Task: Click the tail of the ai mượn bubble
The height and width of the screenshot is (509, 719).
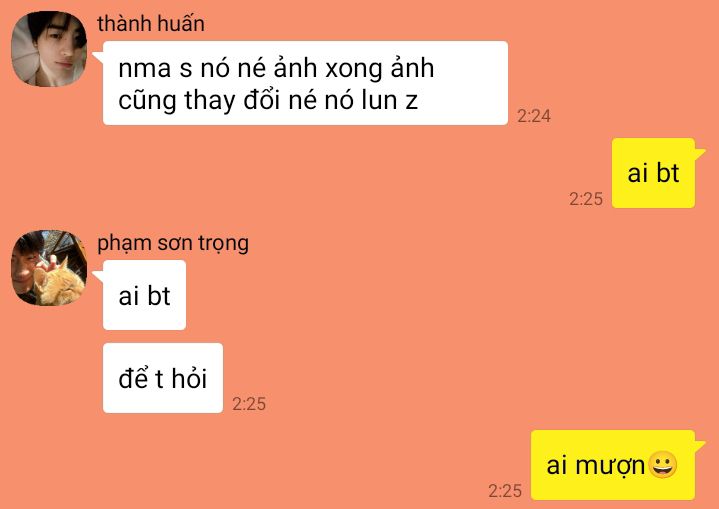Action: click(700, 446)
